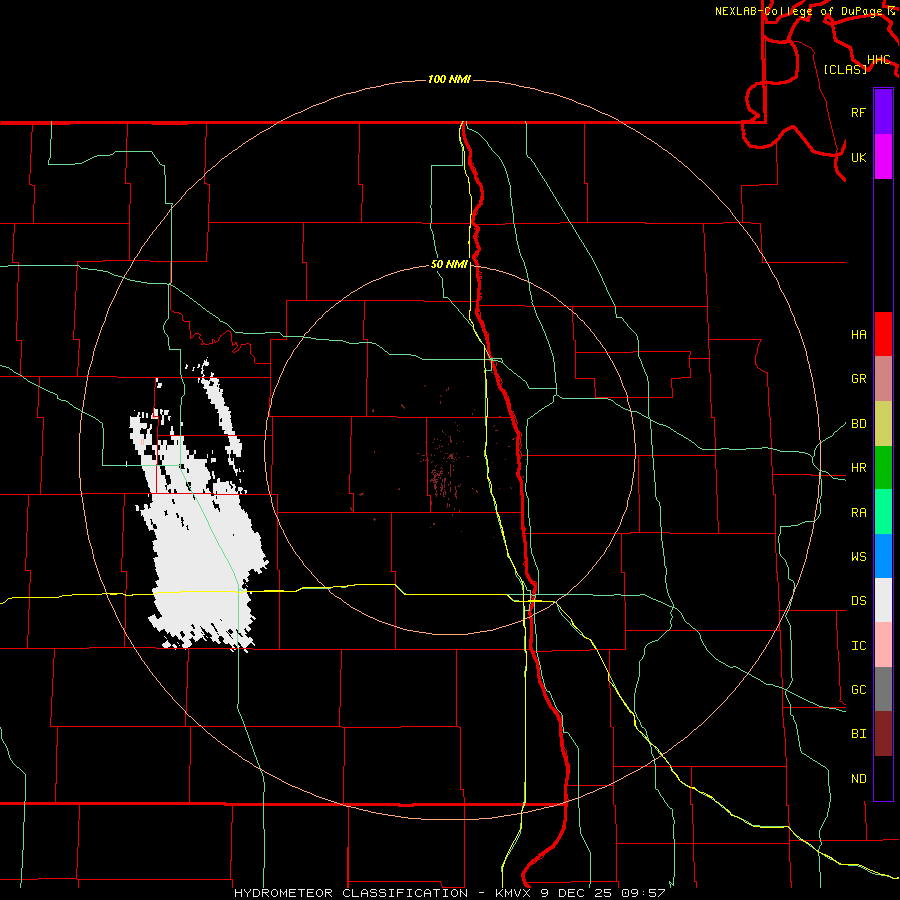Select the BD yellow legend block
The image size is (900, 900).
pyautogui.click(x=883, y=423)
